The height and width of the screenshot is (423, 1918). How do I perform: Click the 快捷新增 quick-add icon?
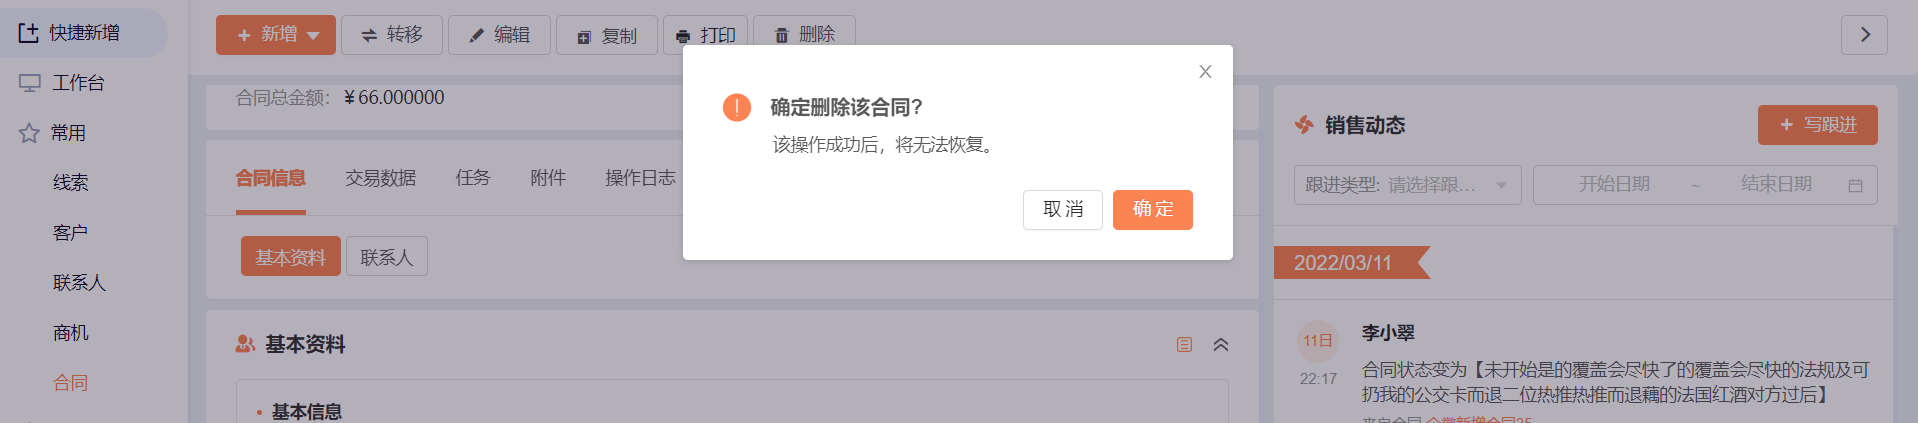click(x=28, y=33)
